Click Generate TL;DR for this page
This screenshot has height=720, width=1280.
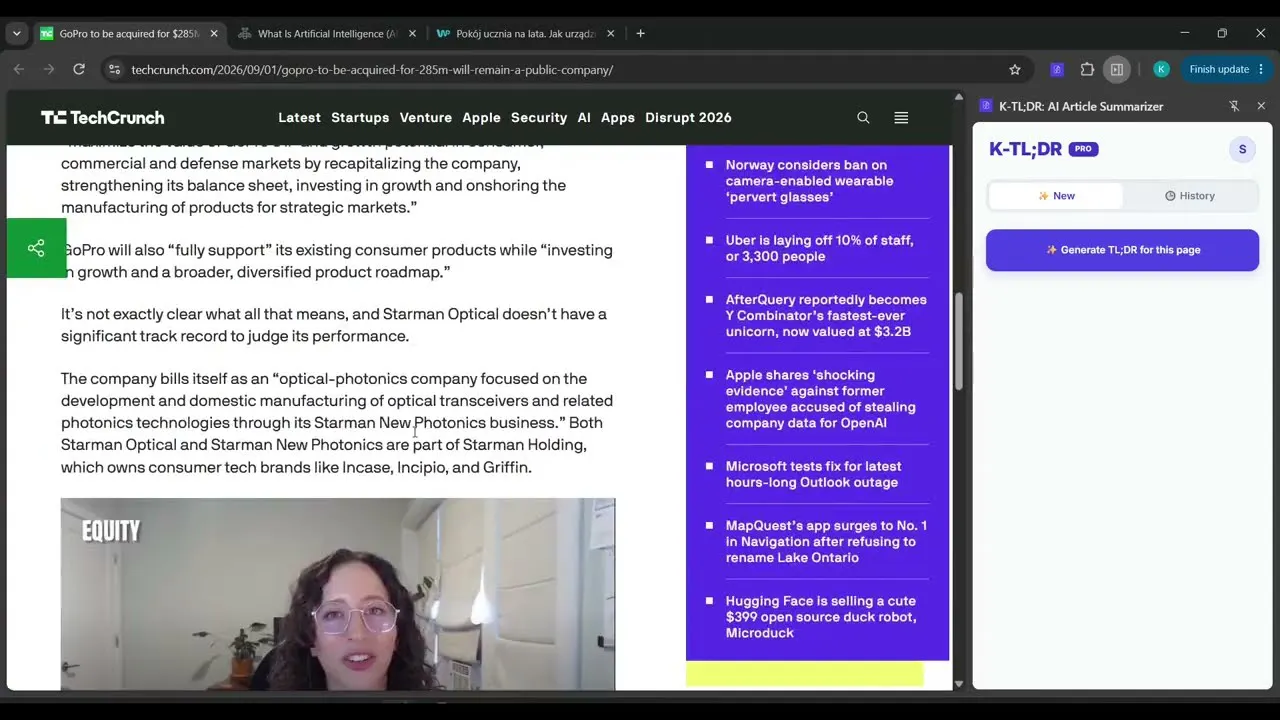coord(1122,250)
